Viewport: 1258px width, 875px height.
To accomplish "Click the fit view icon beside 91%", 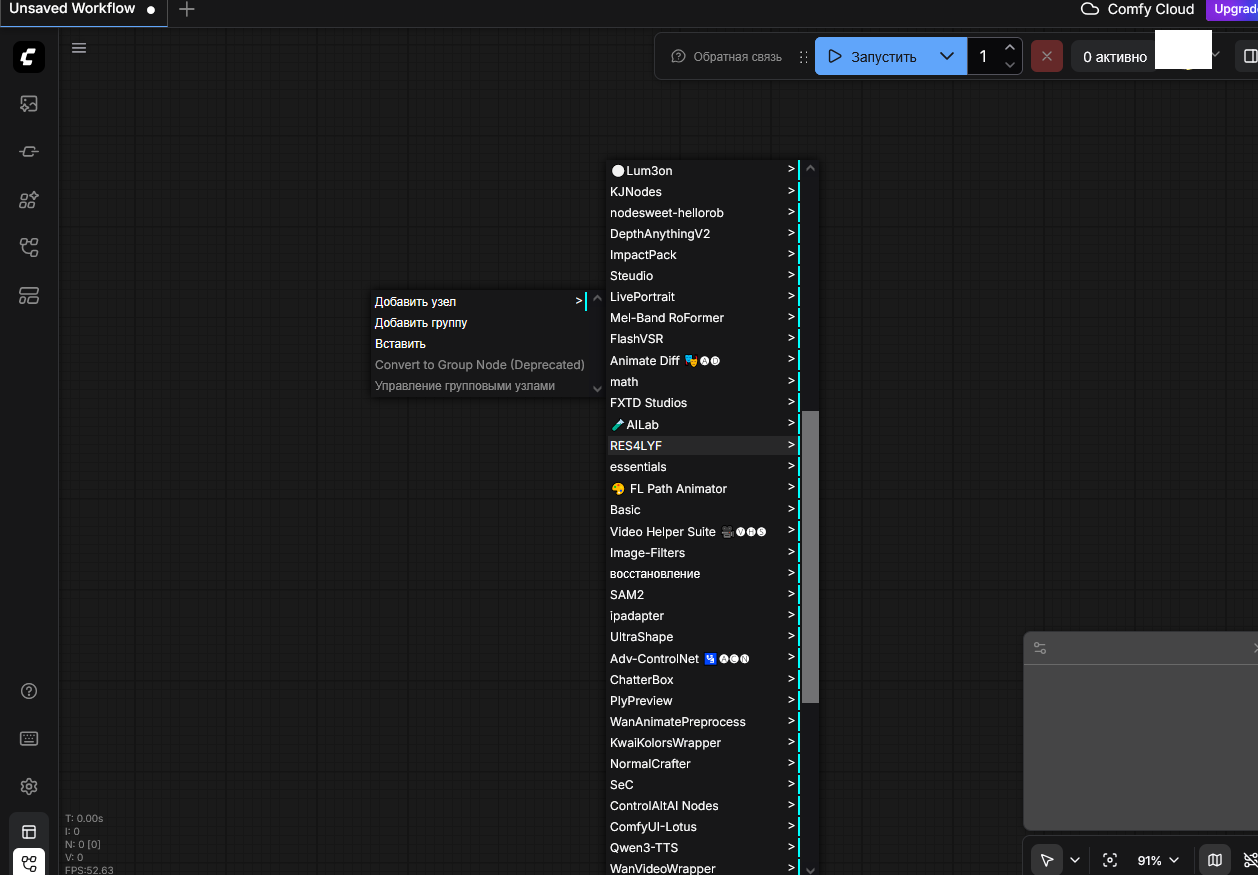I will (1109, 860).
